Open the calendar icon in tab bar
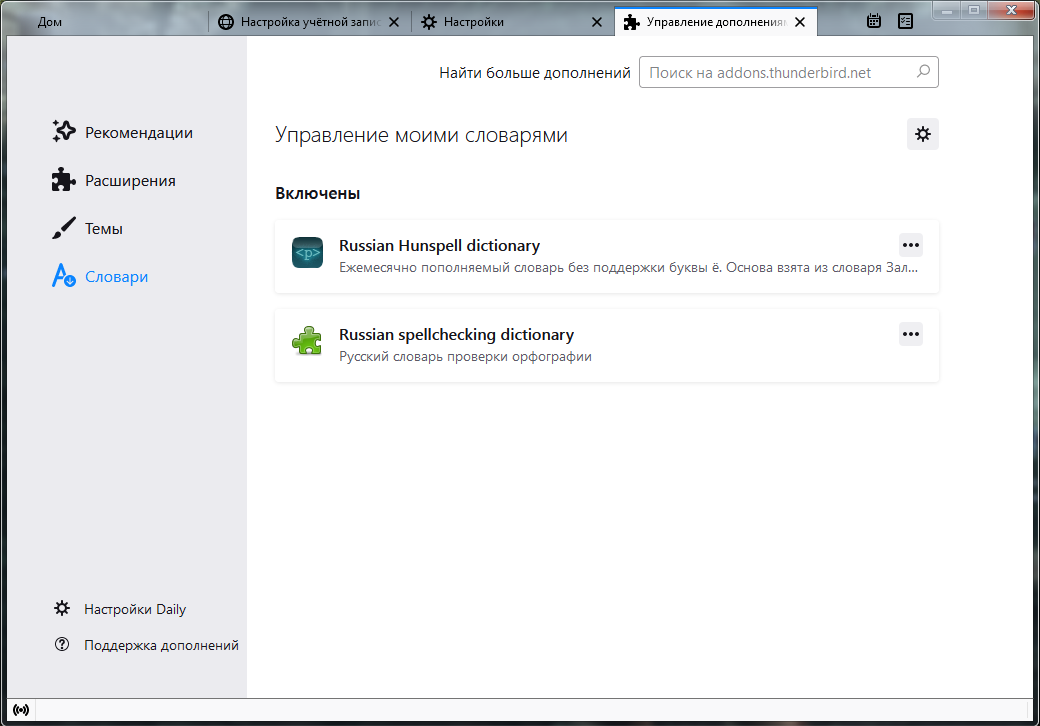This screenshot has height=726, width=1040. [x=874, y=21]
